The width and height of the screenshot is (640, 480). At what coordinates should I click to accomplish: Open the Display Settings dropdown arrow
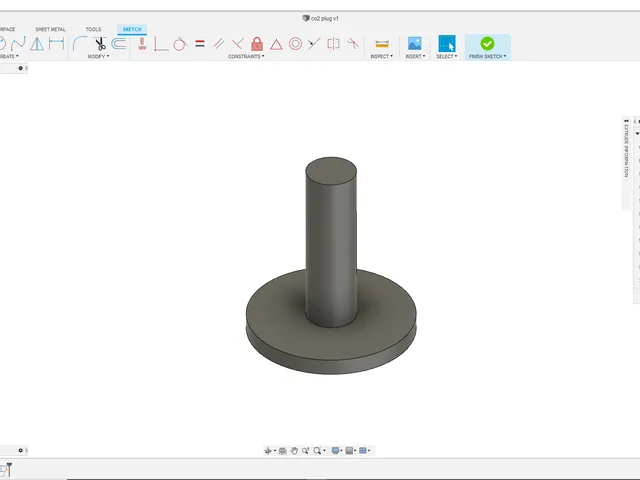[x=342, y=451]
